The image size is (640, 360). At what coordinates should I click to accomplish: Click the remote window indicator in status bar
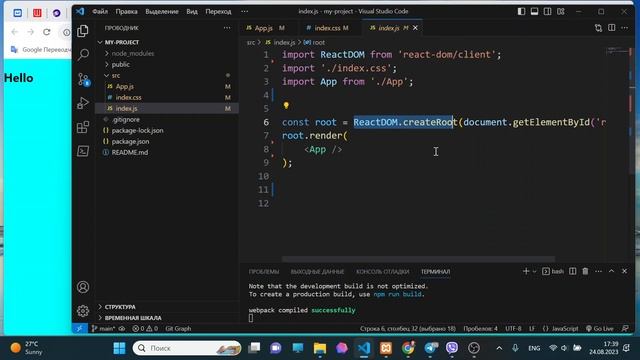(80, 328)
